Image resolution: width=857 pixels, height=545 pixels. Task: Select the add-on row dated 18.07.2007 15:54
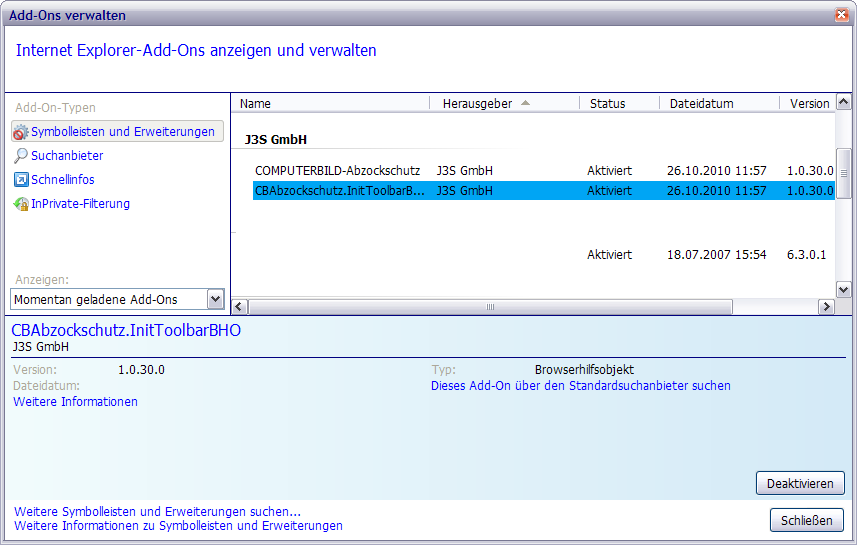pos(544,255)
